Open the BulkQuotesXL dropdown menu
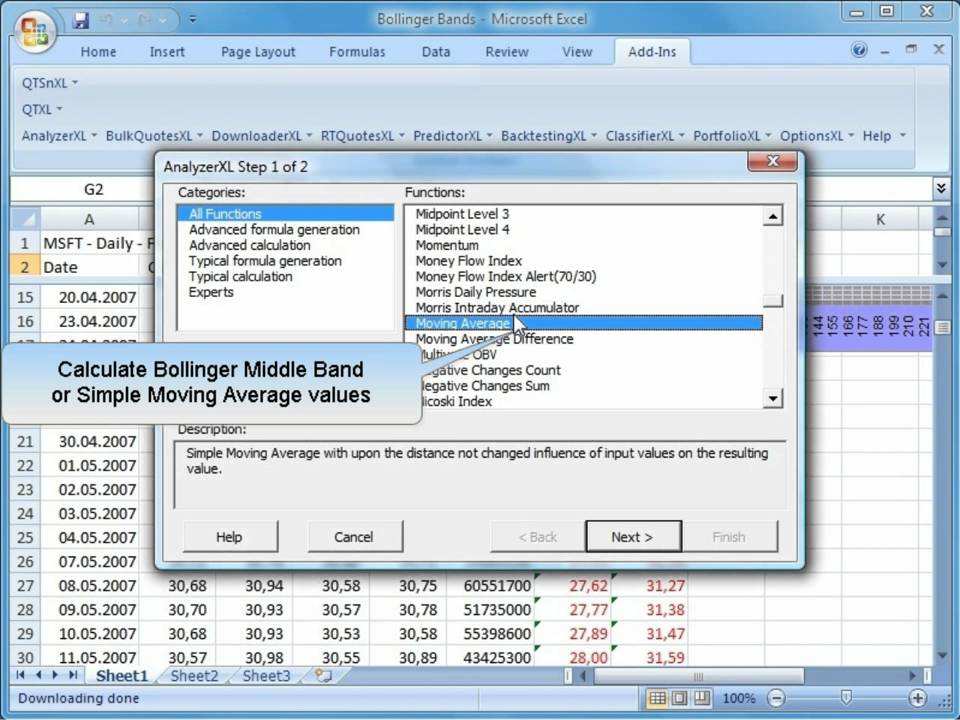 154,136
